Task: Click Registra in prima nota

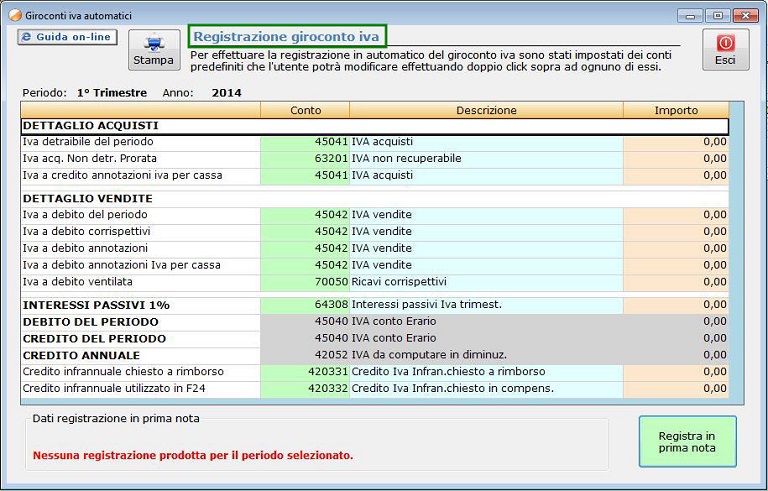Action: point(687,442)
